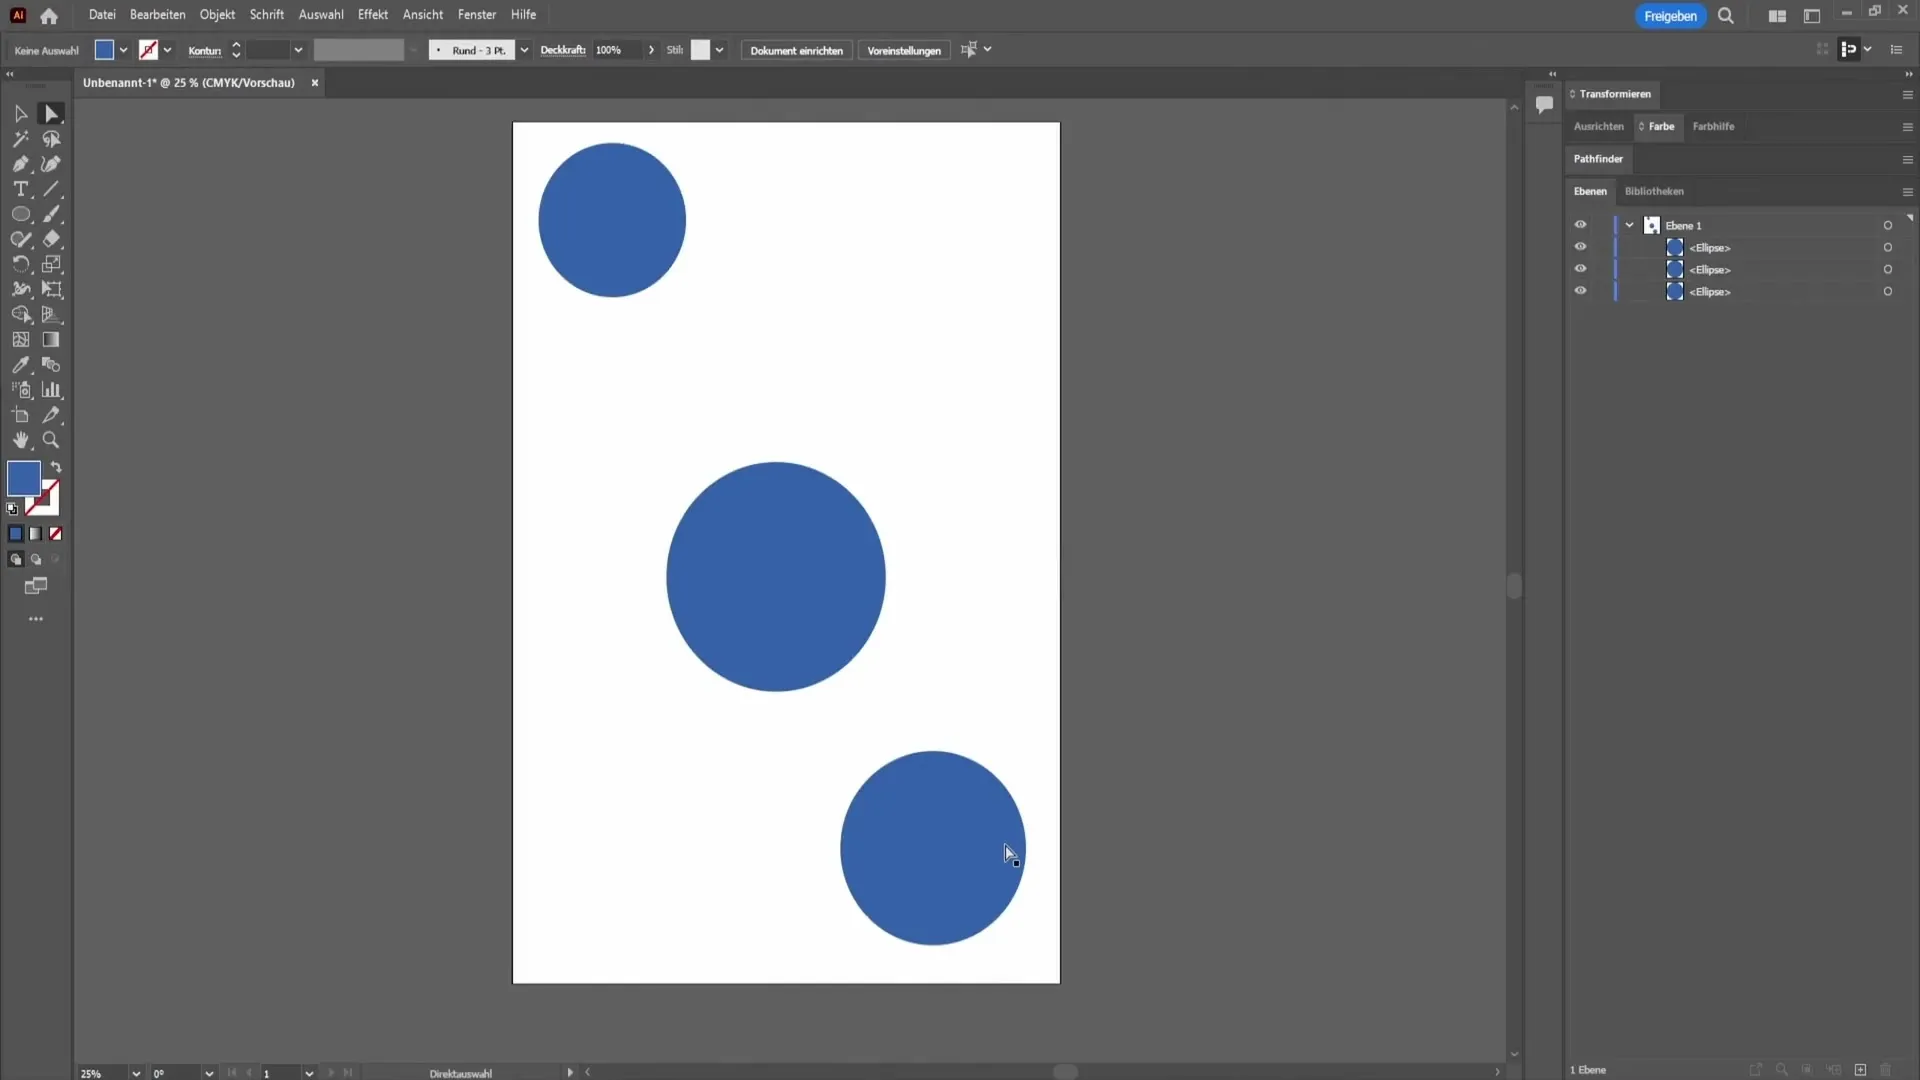Pick the Eyedropper tool
Screen dimensions: 1920x1080
(20, 365)
